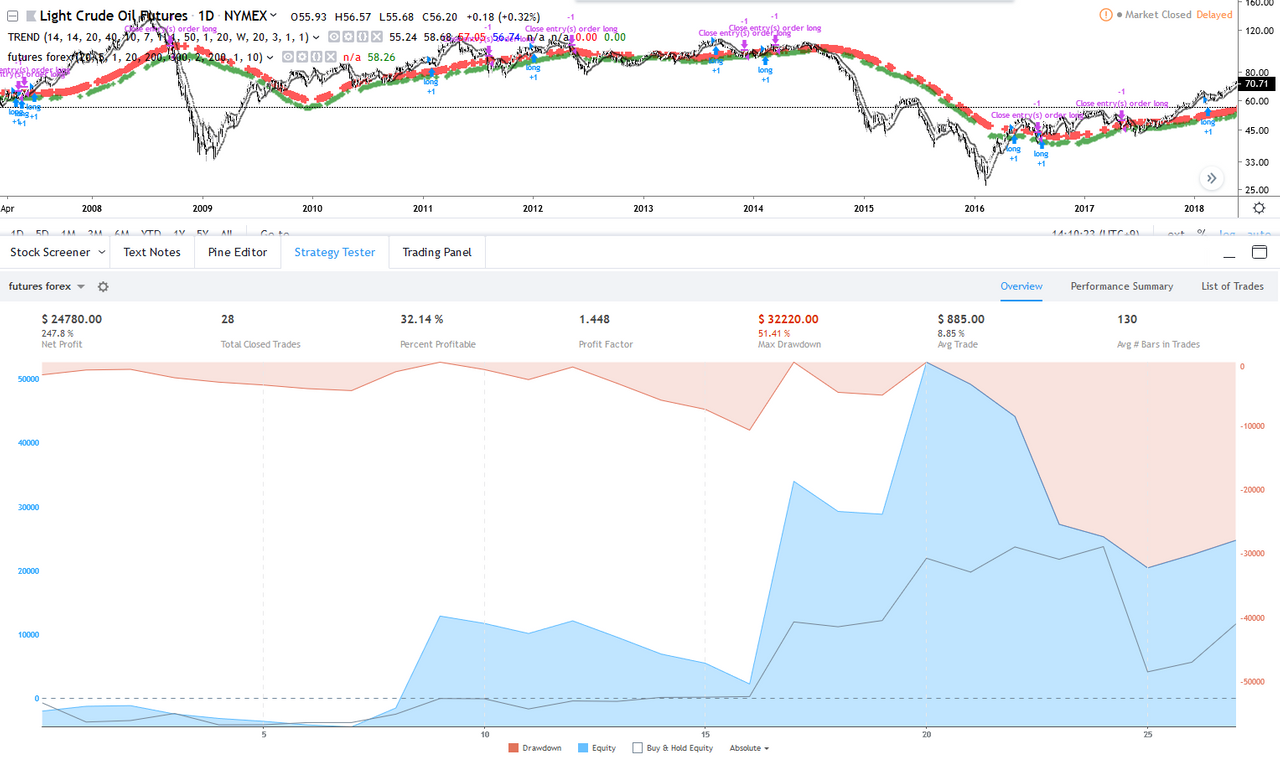The height and width of the screenshot is (757, 1280).
Task: Expand the Stock Screener tab dropdown arrow
Action: coord(102,252)
